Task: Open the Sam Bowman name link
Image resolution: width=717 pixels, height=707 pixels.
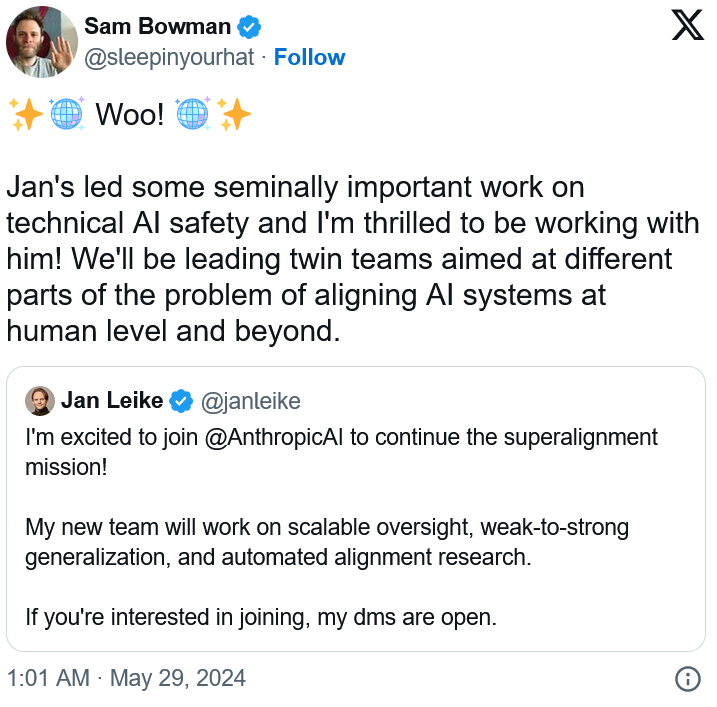Action: click(157, 26)
